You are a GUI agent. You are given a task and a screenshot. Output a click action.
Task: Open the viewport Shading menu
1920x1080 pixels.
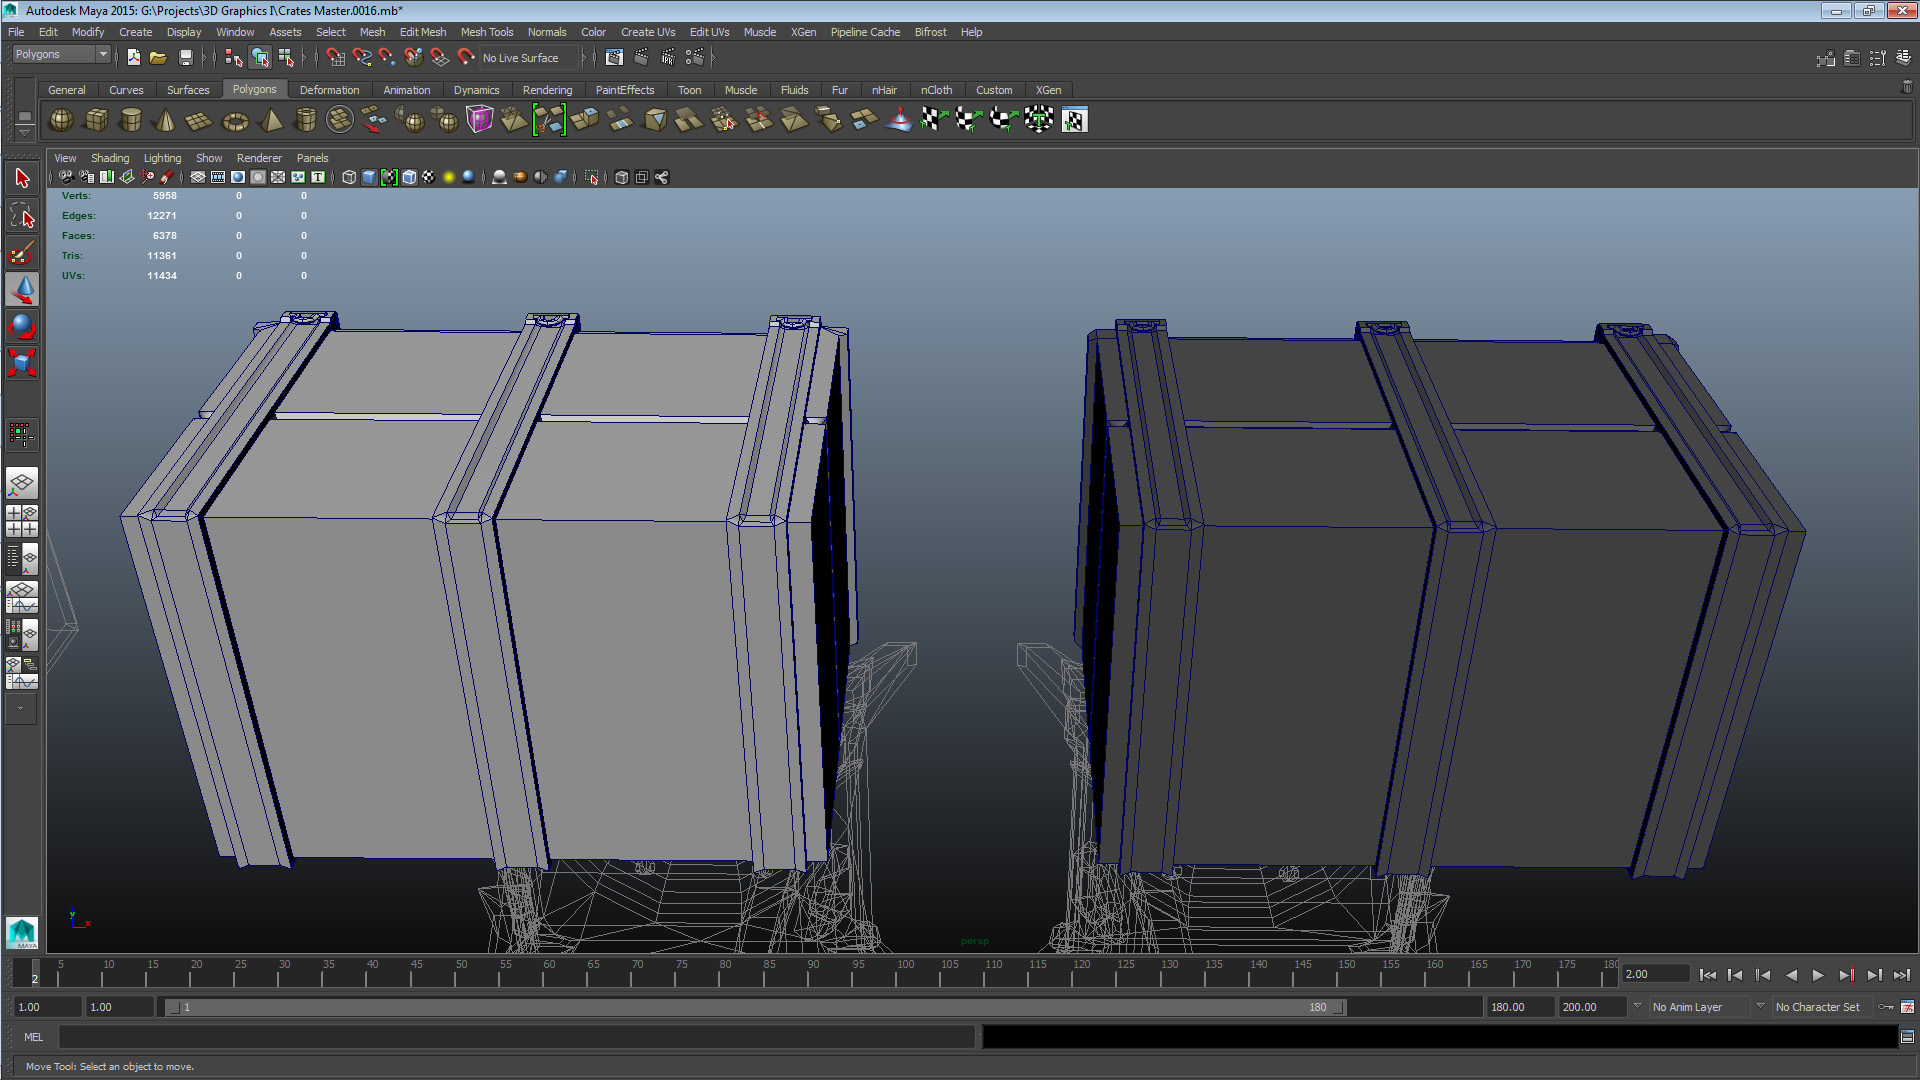pos(109,158)
